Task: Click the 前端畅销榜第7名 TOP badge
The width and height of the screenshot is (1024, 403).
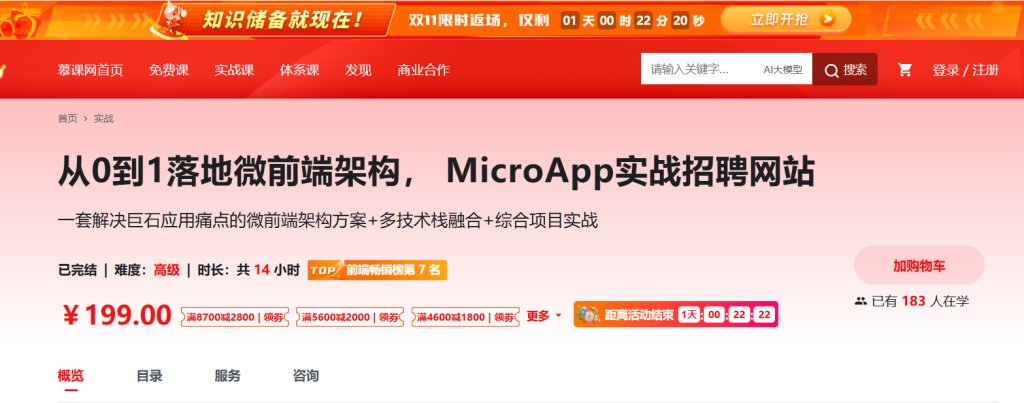Action: 377,270
